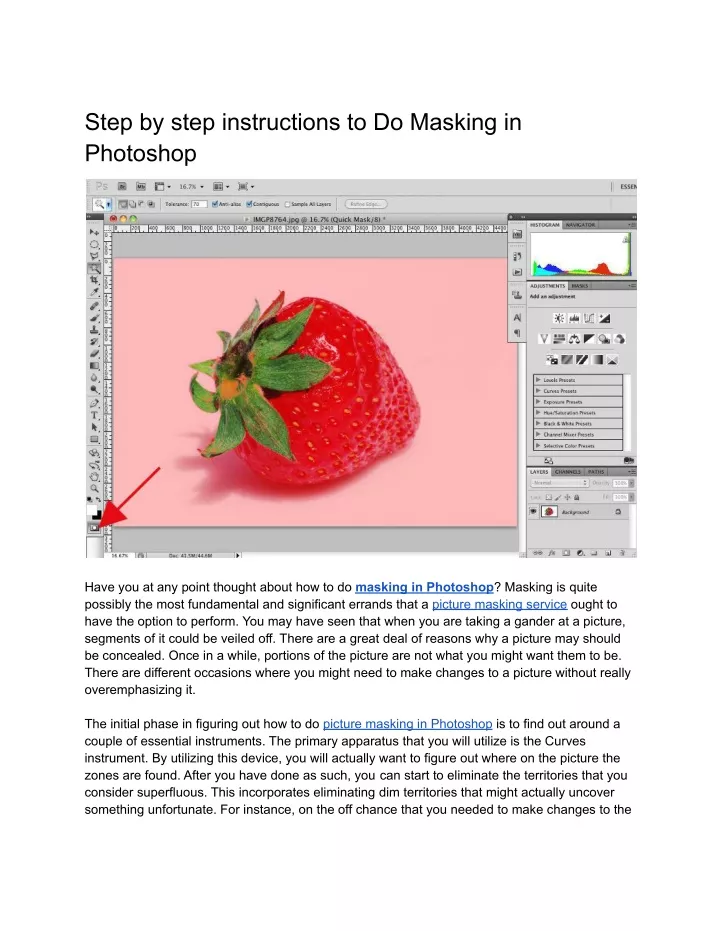This screenshot has width=720, height=931.
Task: Add a Color Balance adjustment
Action: point(574,339)
